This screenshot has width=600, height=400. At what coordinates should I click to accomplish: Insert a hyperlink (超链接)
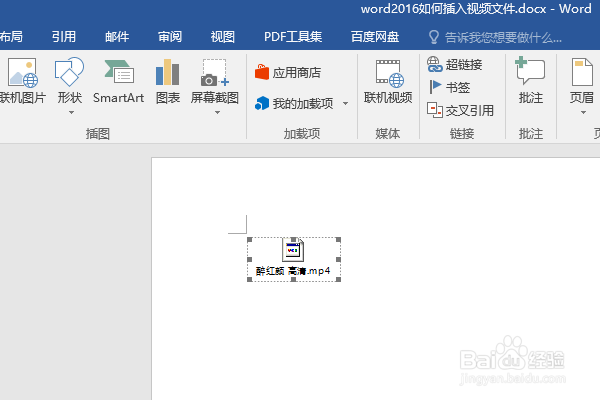(x=455, y=64)
